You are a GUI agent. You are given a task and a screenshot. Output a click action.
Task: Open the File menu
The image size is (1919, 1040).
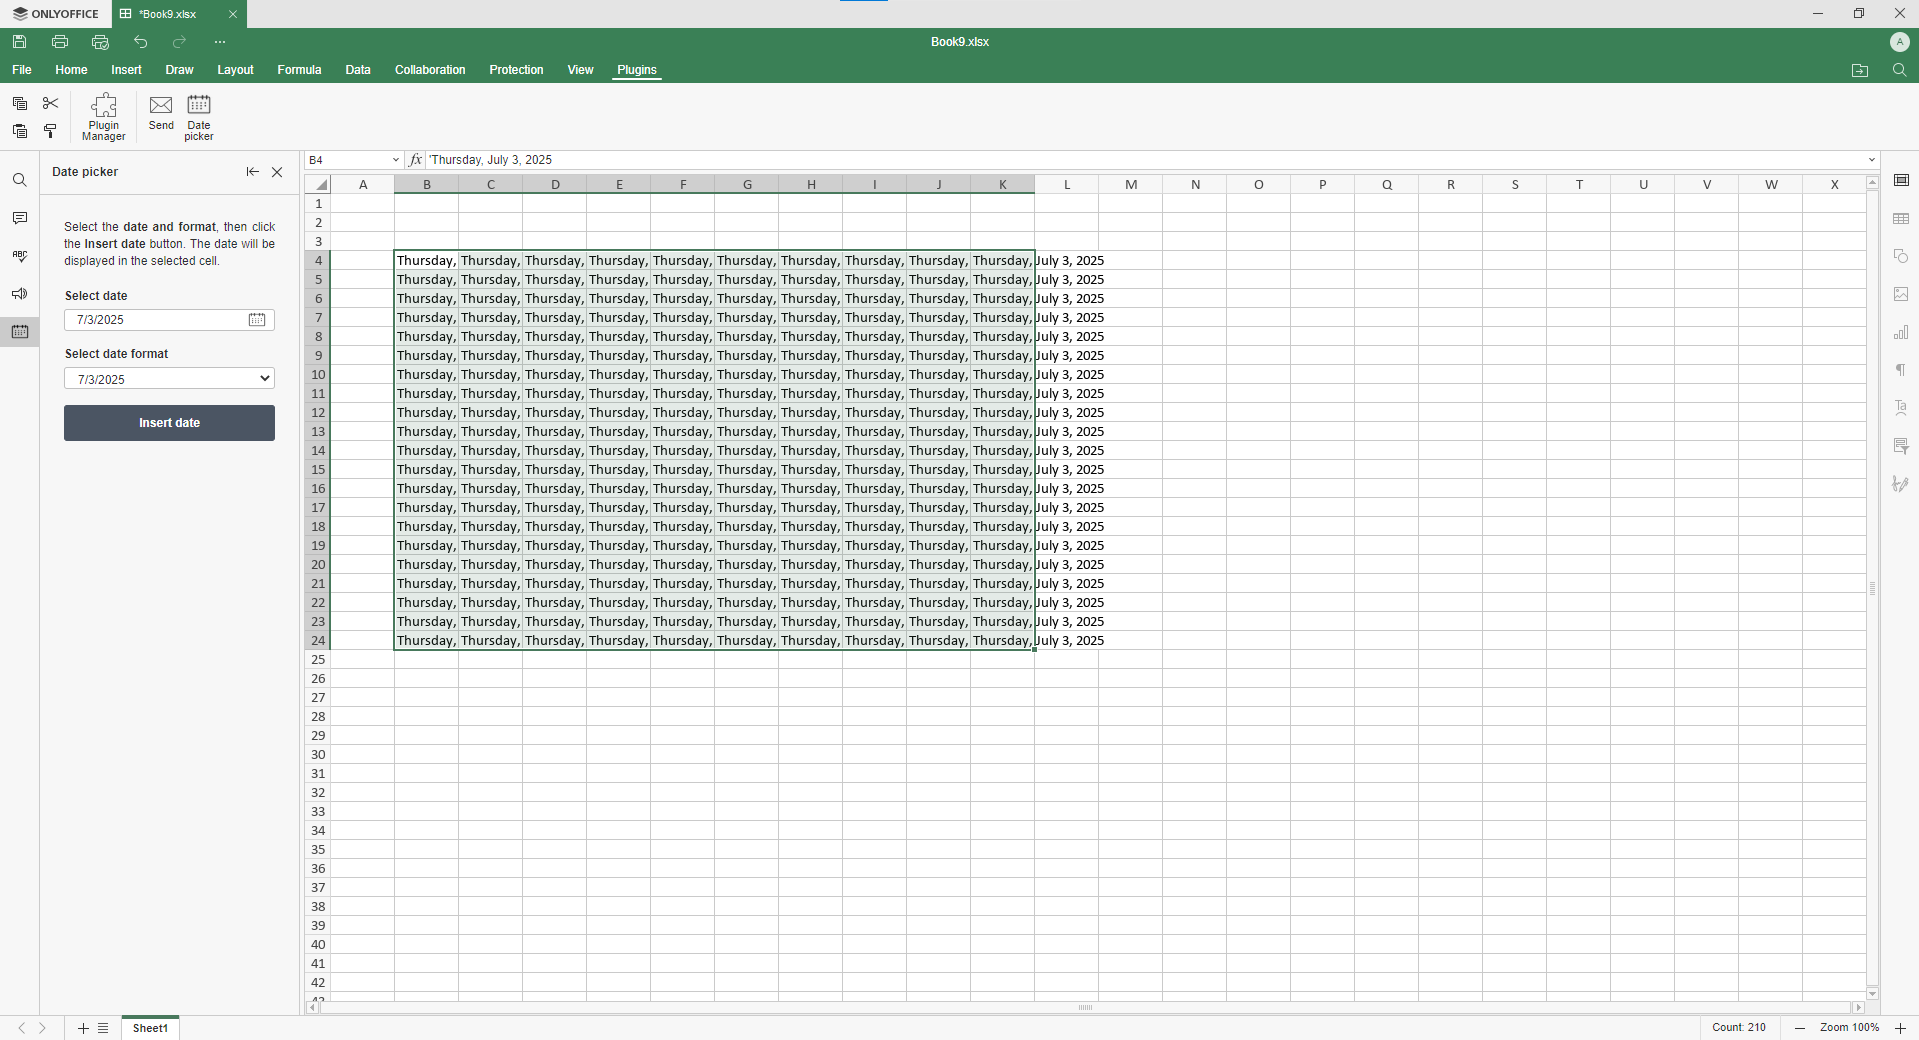click(x=21, y=70)
